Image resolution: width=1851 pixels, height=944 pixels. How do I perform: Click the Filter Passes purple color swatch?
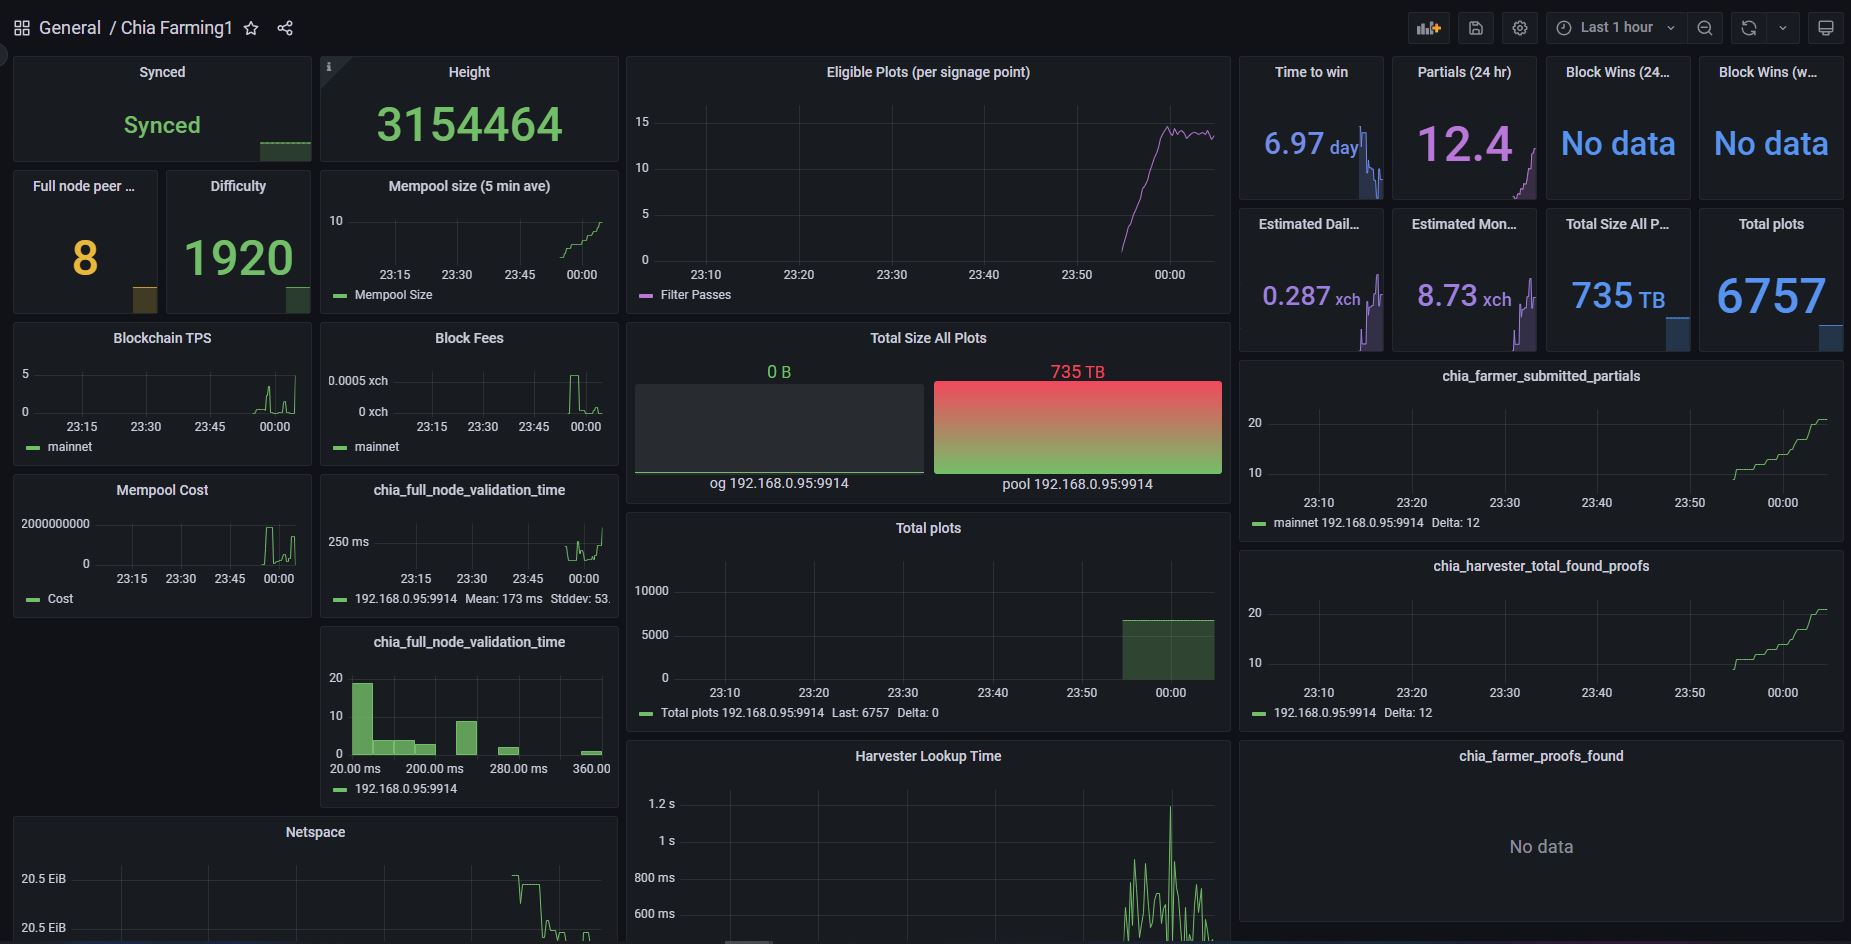point(645,295)
